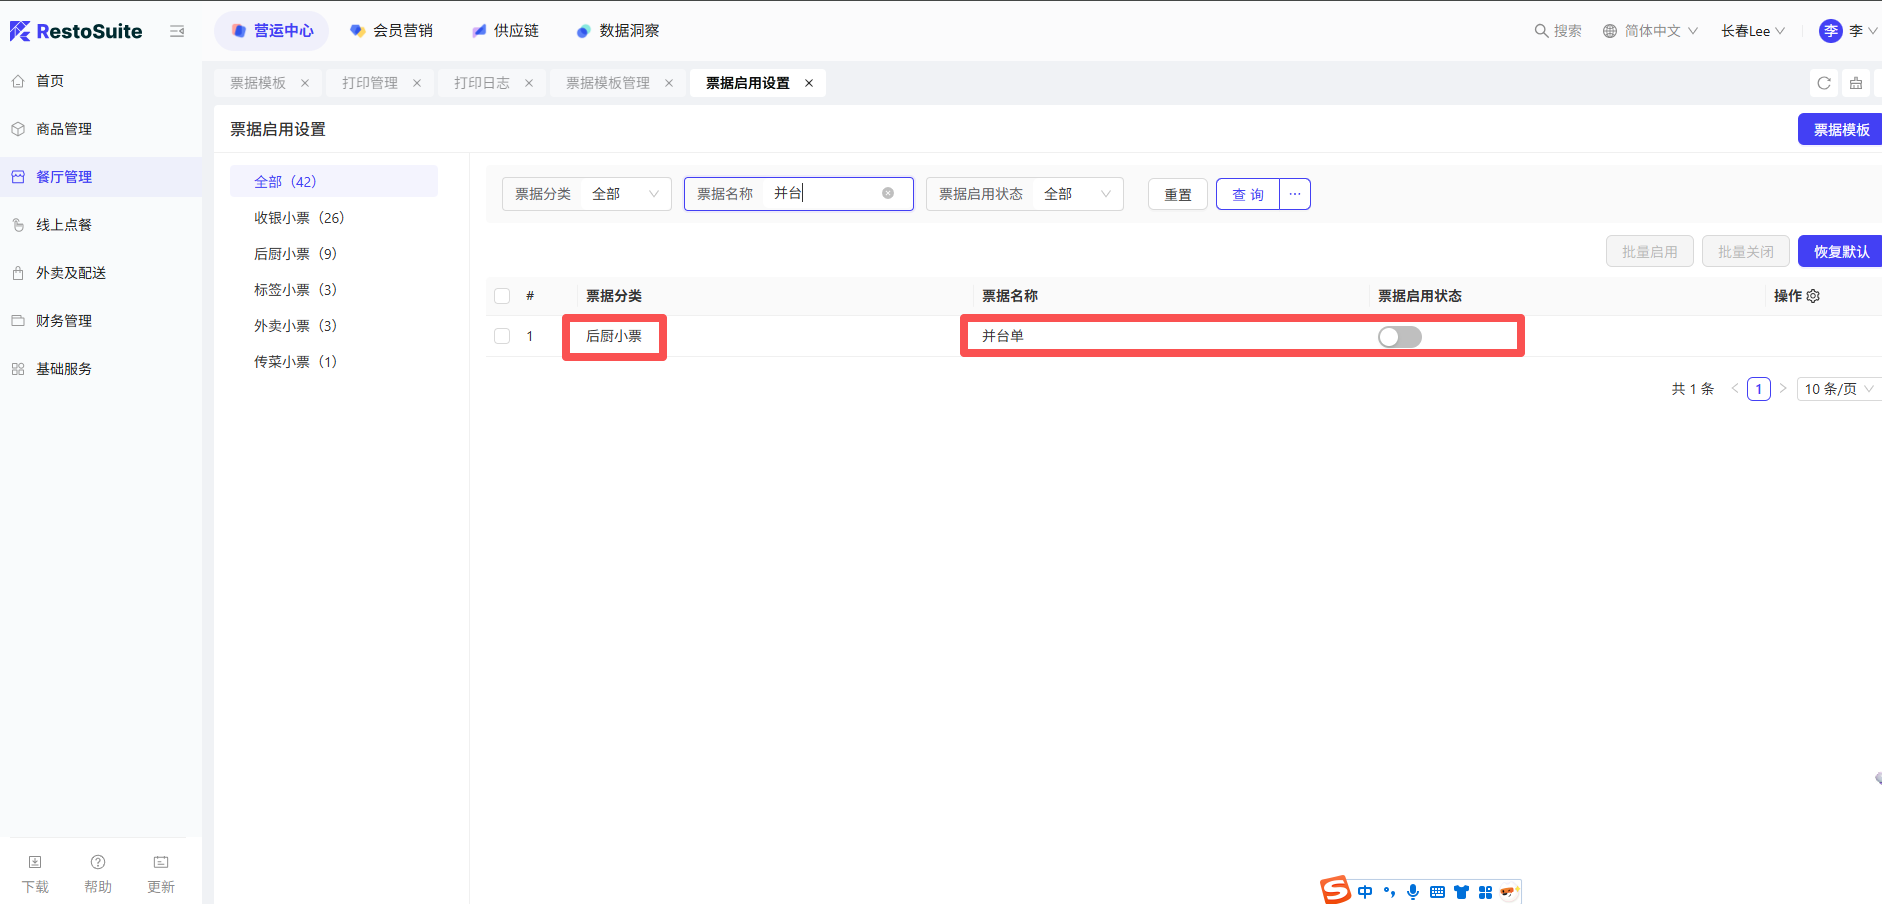
Task: Open the 供应链 top menu
Action: click(x=506, y=31)
